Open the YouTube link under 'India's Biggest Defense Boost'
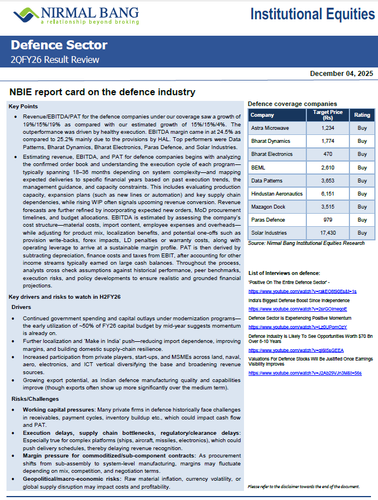This screenshot has width=378, height=500. 298,309
